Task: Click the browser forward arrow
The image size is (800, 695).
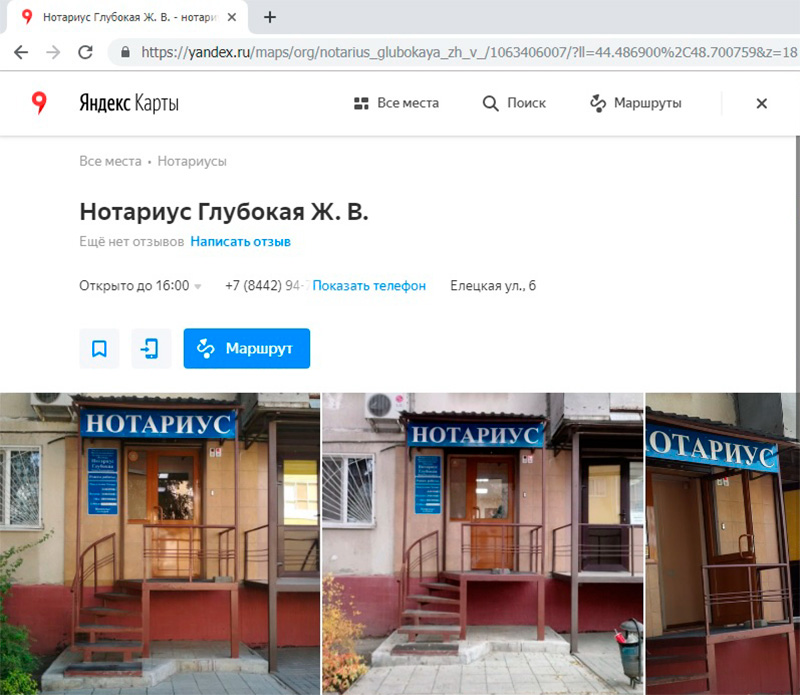Action: pos(53,52)
